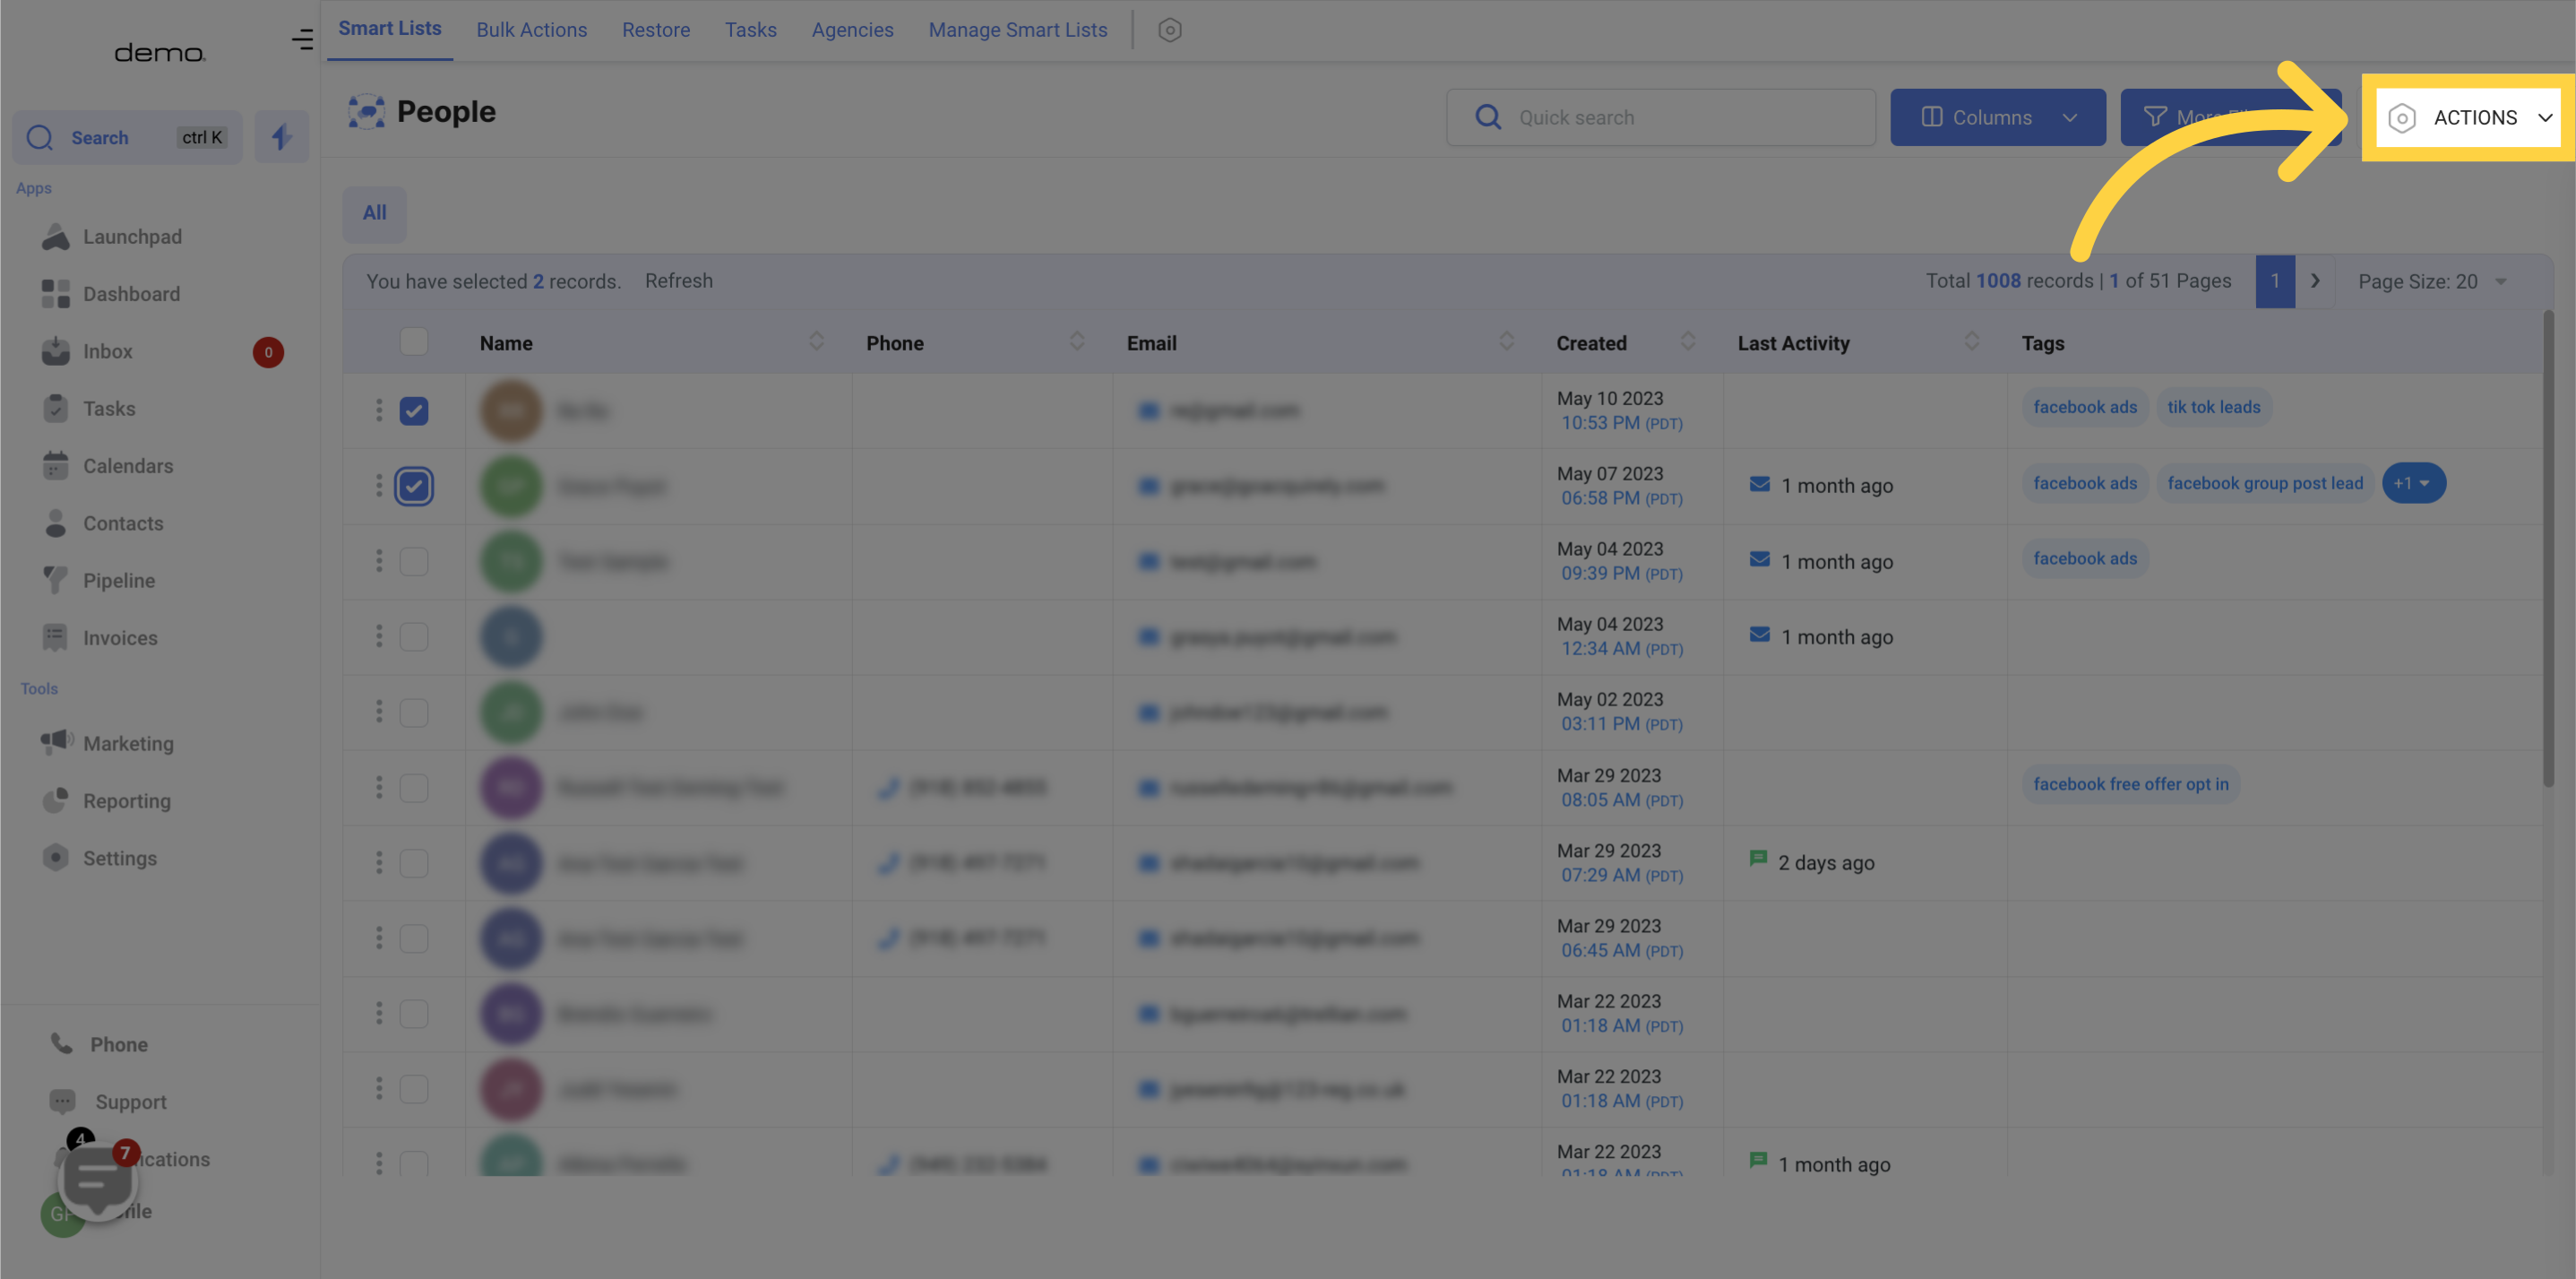Check the May 04 12:34 AM row checkbox

(413, 637)
